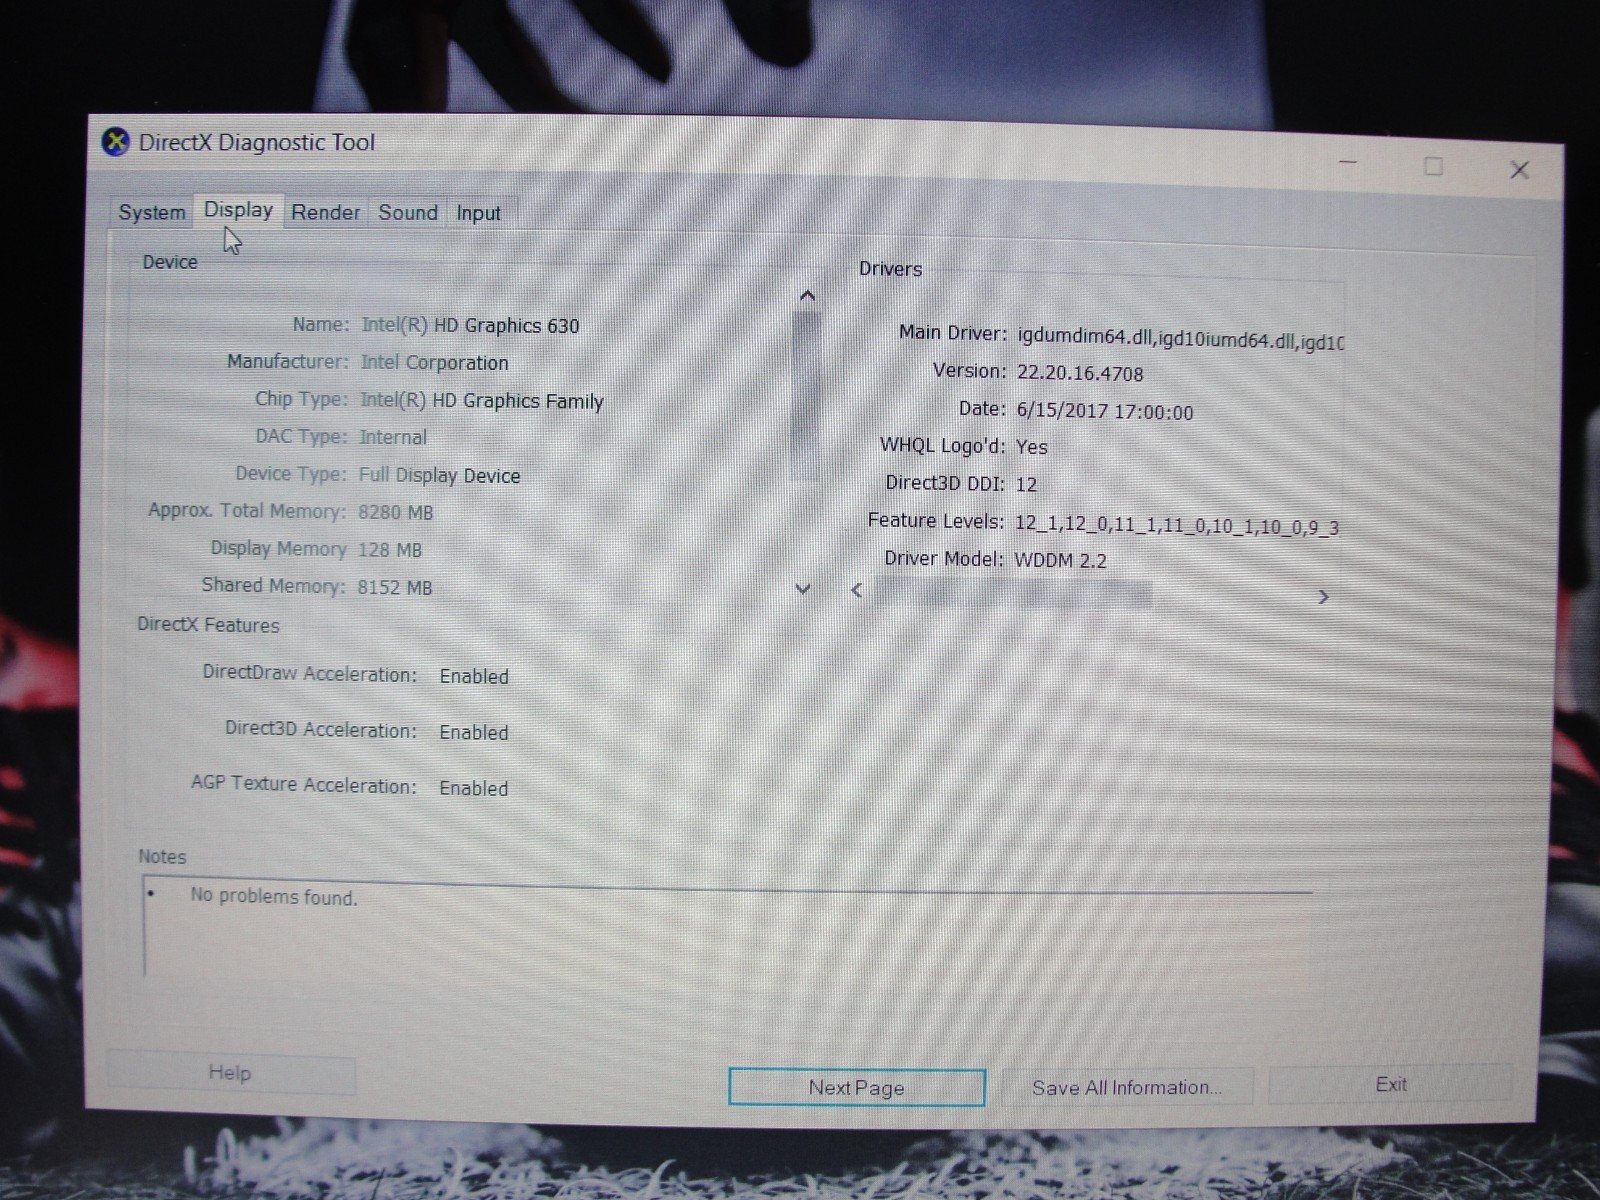Screen dimensions: 1600x1200
Task: Maximize the DirectX Diagnostic Tool window
Action: (1433, 166)
